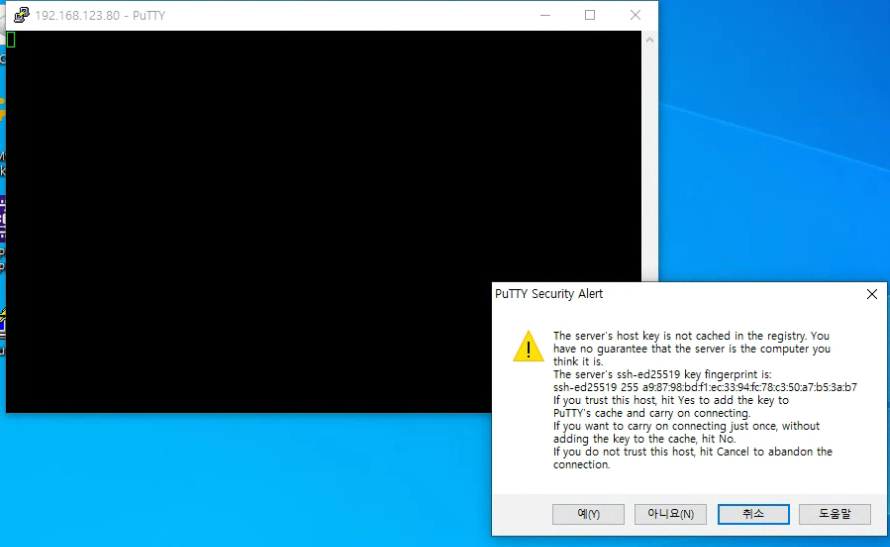Screen dimensions: 890x547
Task: Close the PuTTY terminal window
Action: [635, 15]
